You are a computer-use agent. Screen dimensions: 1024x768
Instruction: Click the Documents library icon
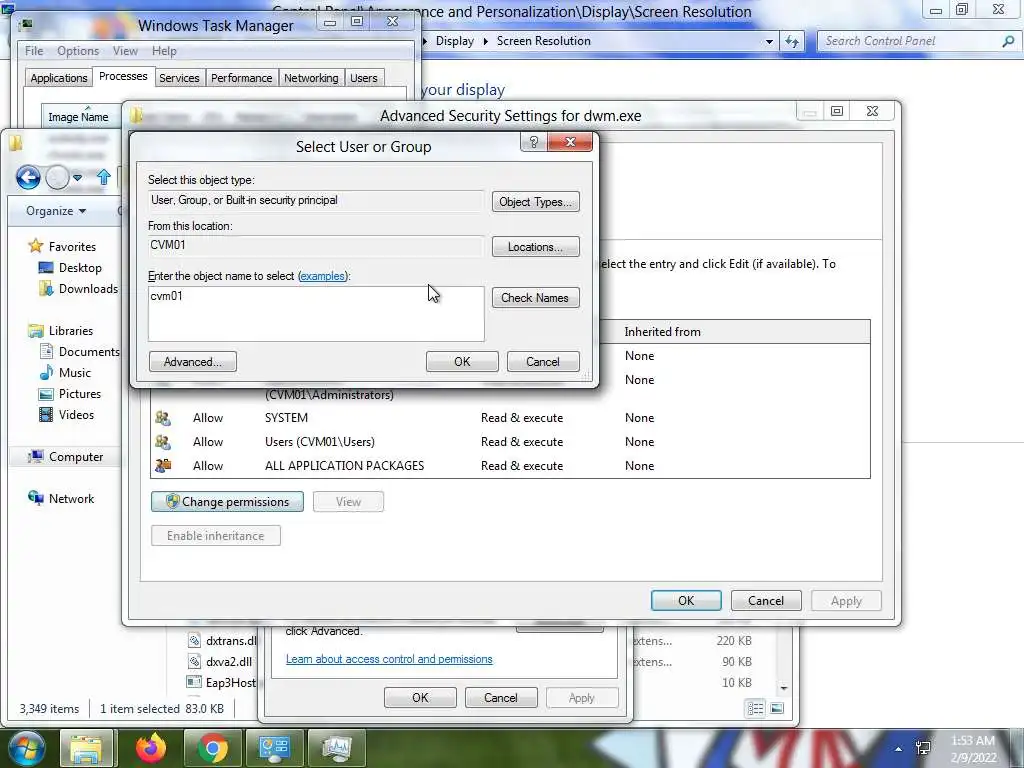coord(46,351)
